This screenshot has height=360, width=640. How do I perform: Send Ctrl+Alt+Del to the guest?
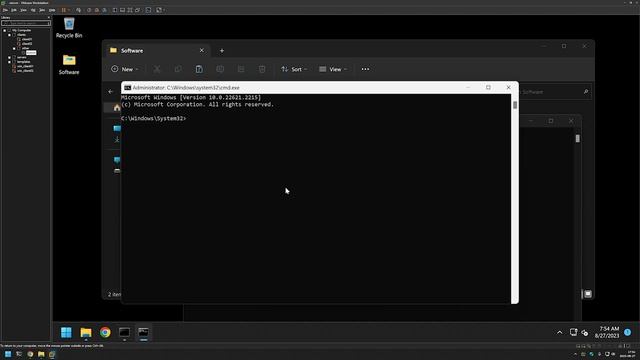pyautogui.click(x=78, y=10)
